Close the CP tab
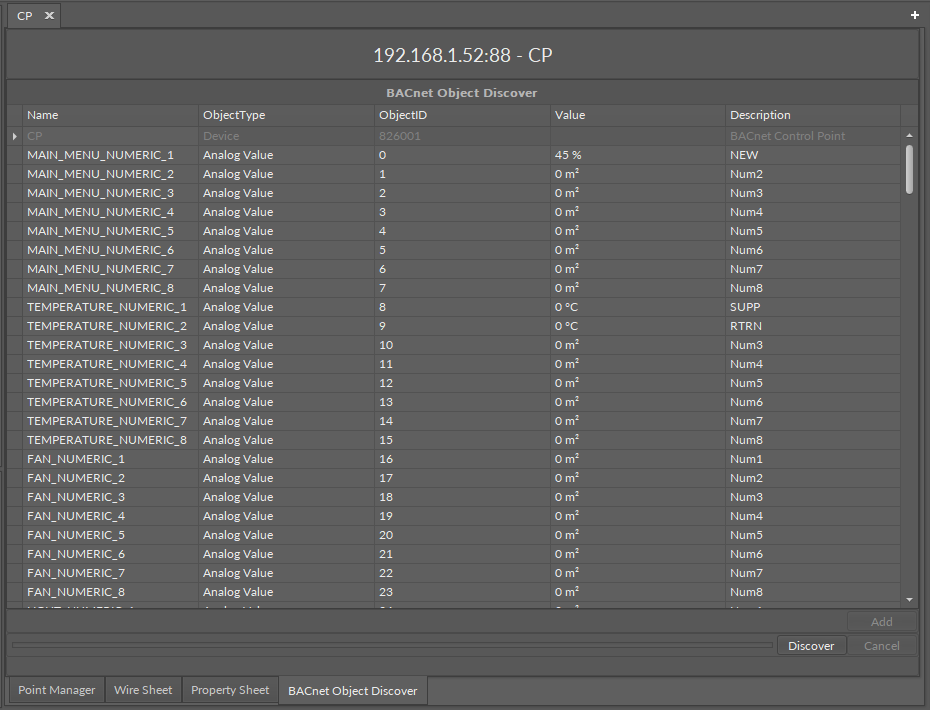The width and height of the screenshot is (930, 710). point(49,16)
